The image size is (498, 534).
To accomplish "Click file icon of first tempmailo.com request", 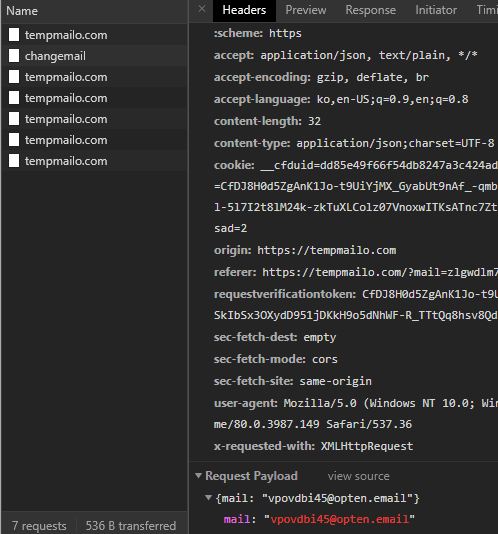I will [14, 35].
